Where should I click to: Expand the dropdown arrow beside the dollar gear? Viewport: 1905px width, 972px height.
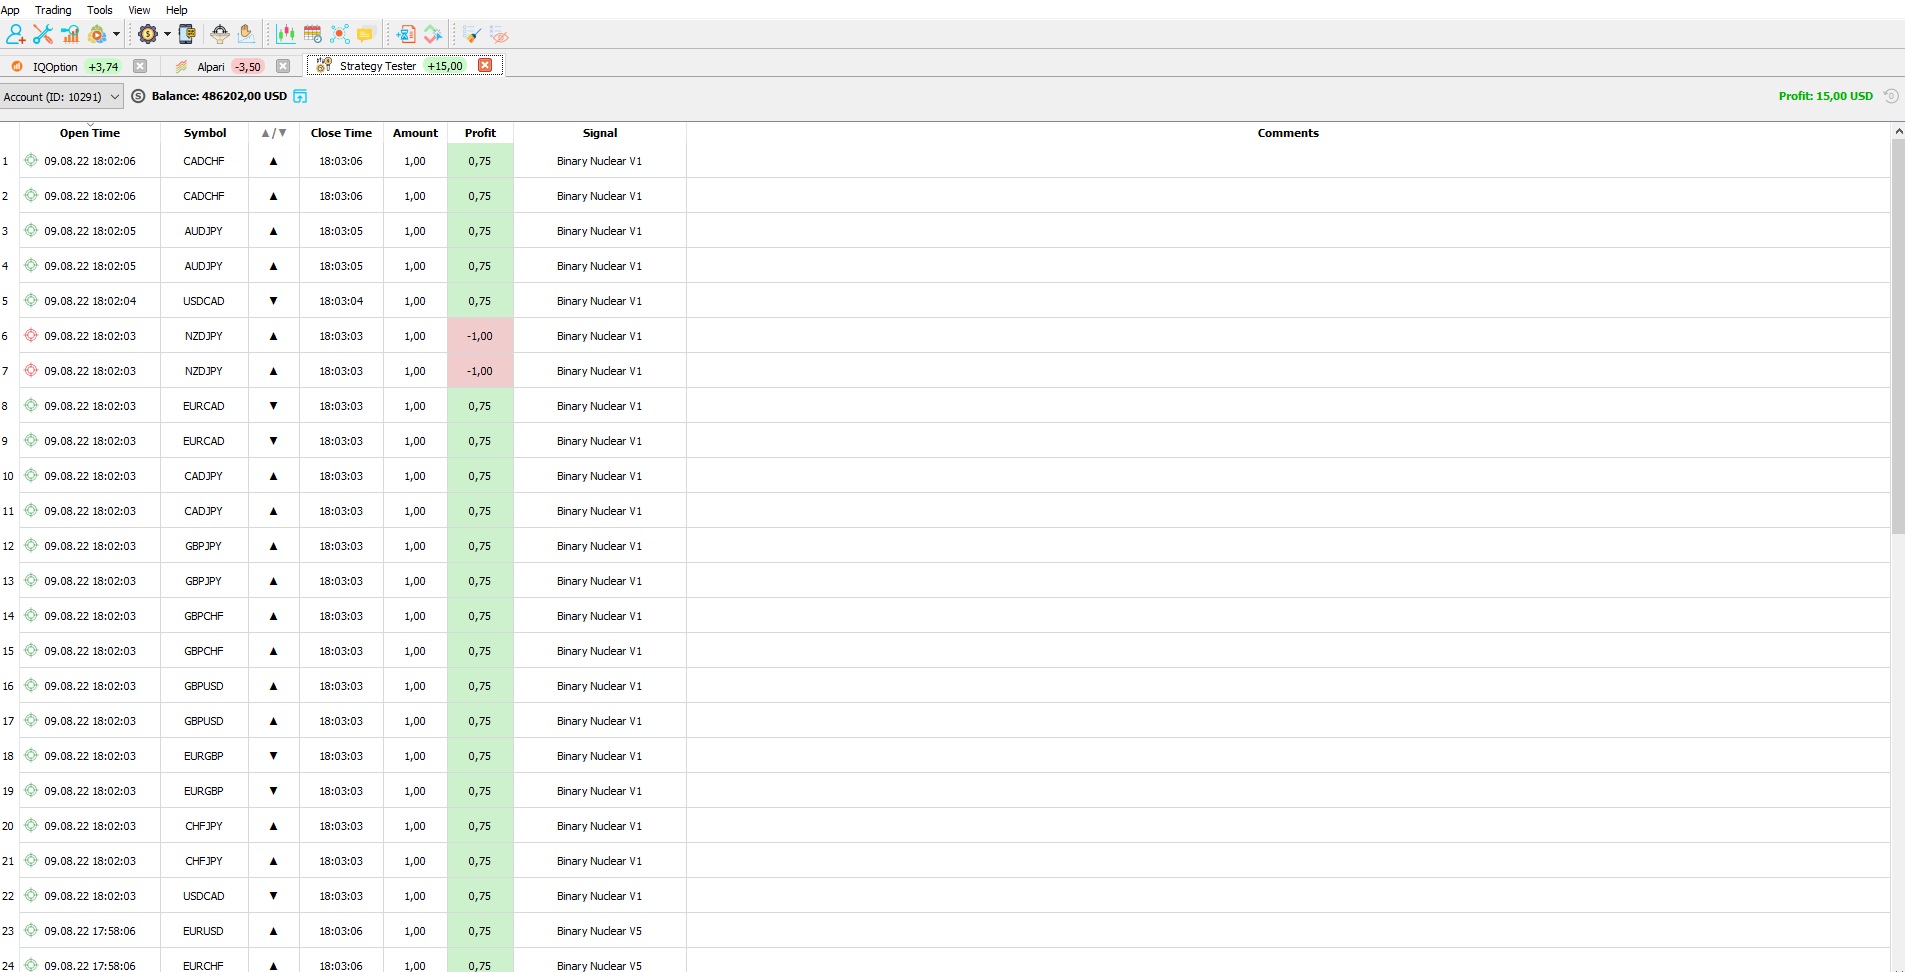click(x=167, y=35)
